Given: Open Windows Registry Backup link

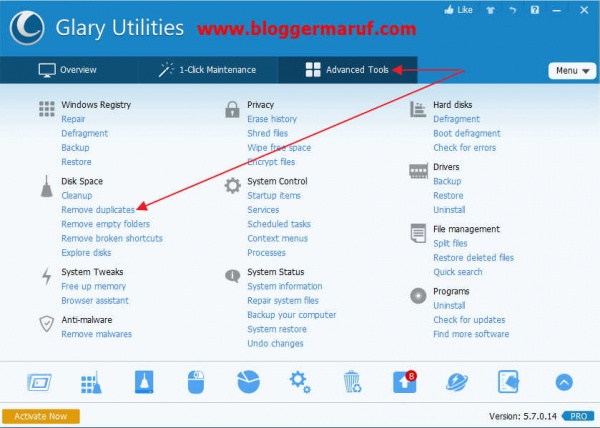Looking at the screenshot, I should point(75,148).
